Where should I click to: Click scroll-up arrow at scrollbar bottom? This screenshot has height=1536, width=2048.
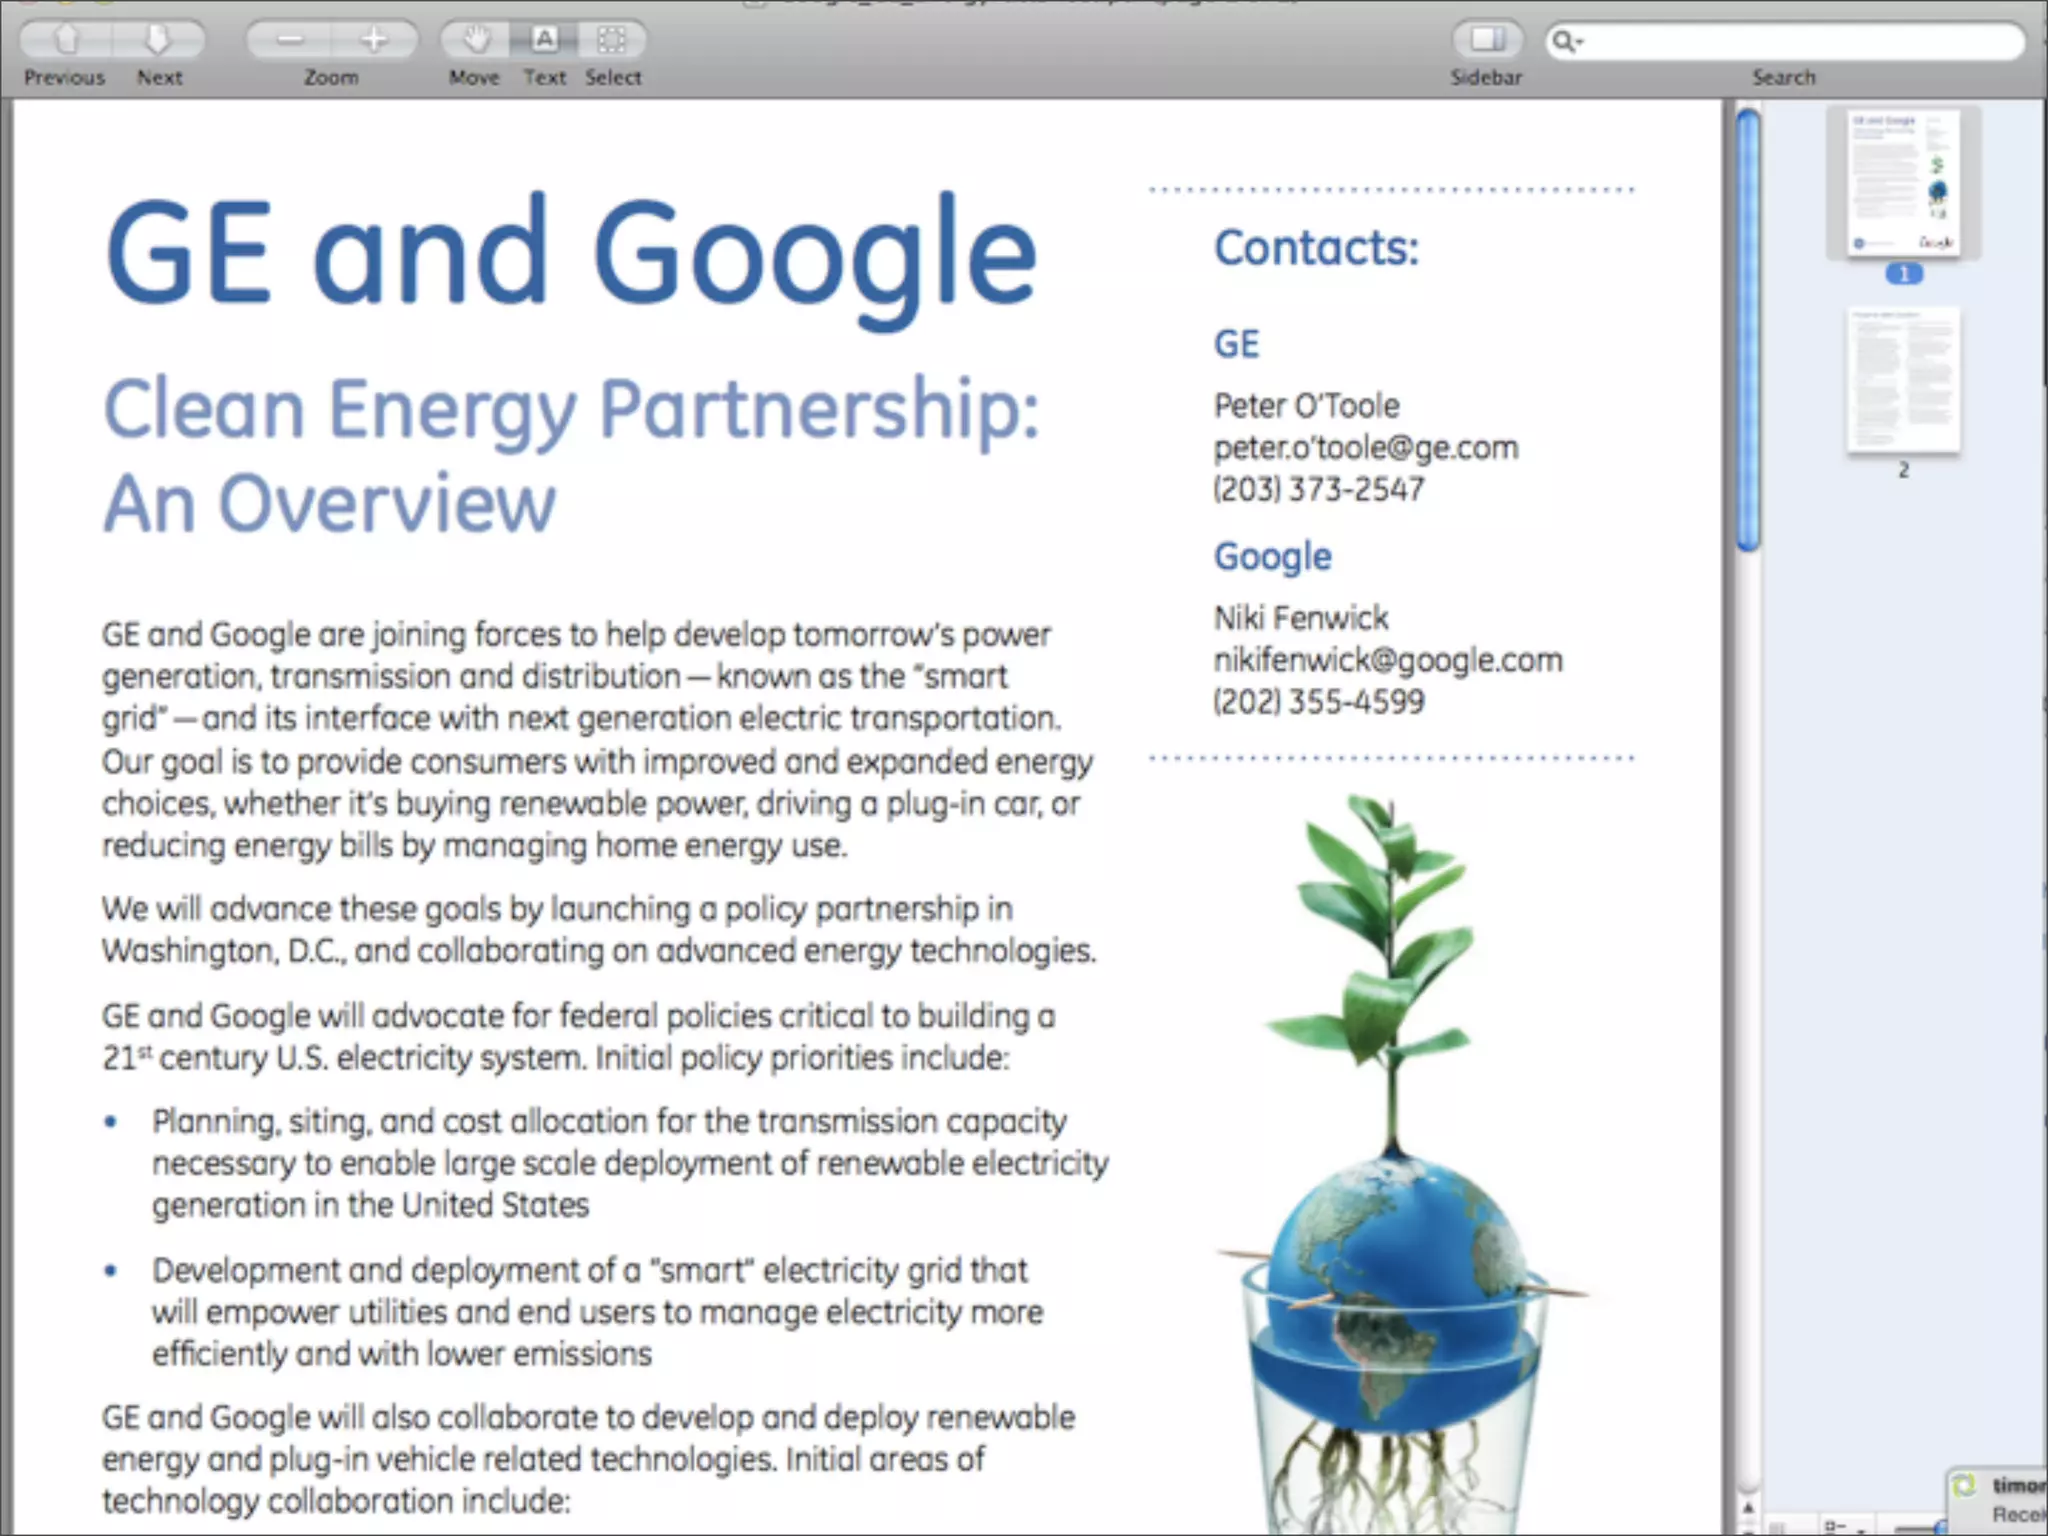pyautogui.click(x=1748, y=1507)
